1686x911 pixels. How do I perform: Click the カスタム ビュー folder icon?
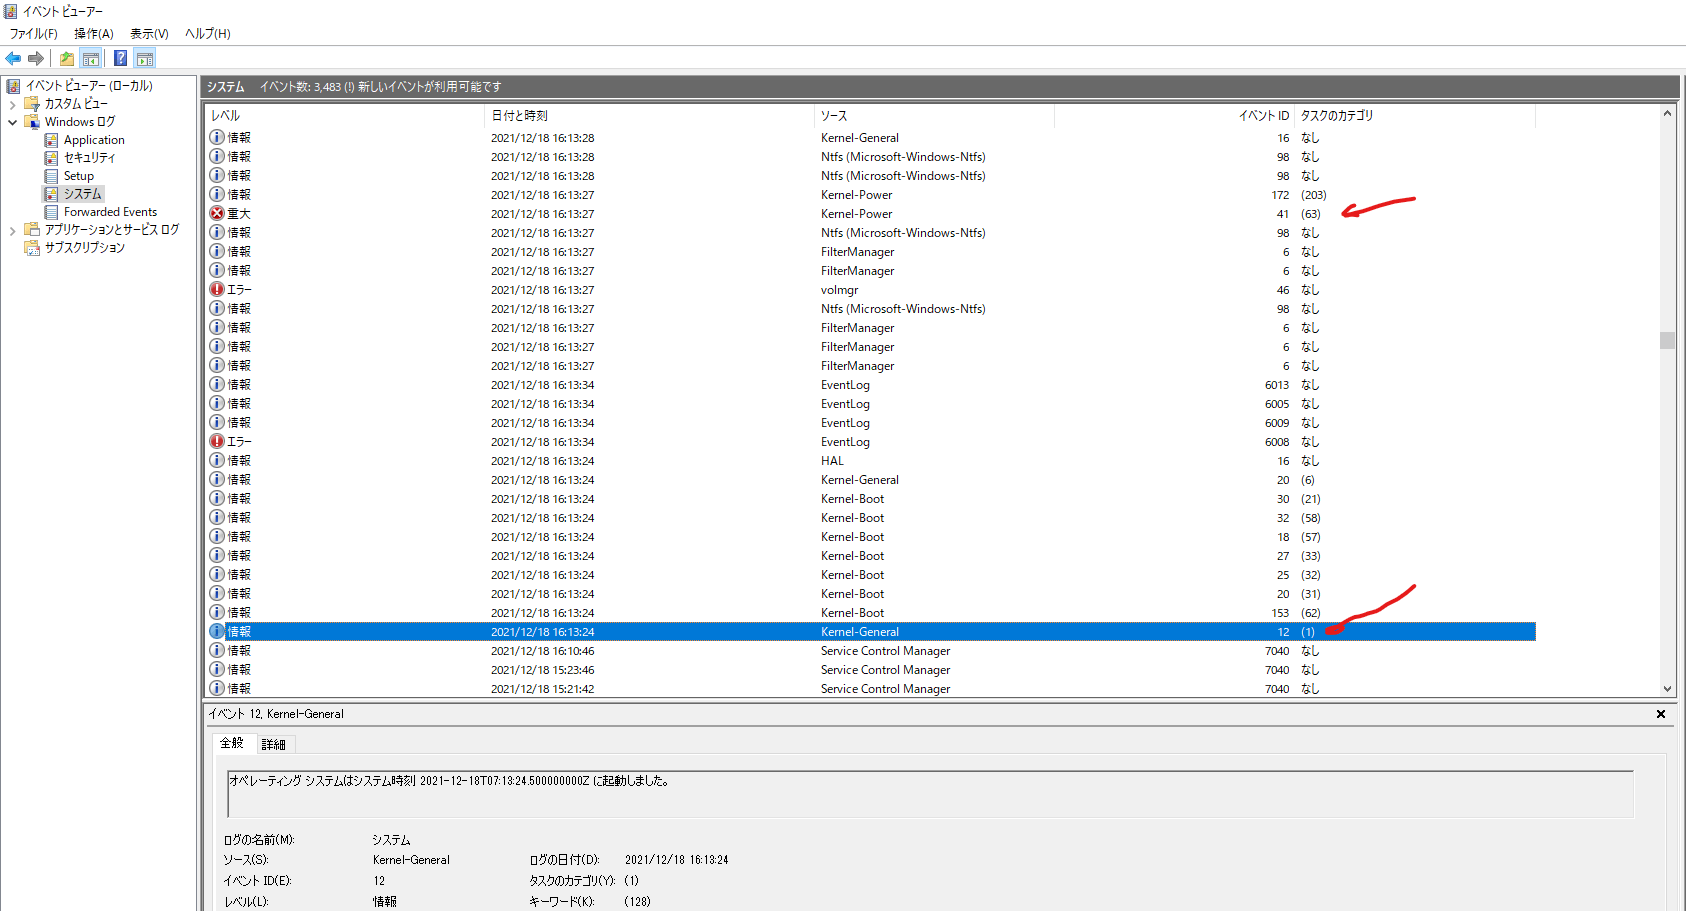click(x=32, y=104)
